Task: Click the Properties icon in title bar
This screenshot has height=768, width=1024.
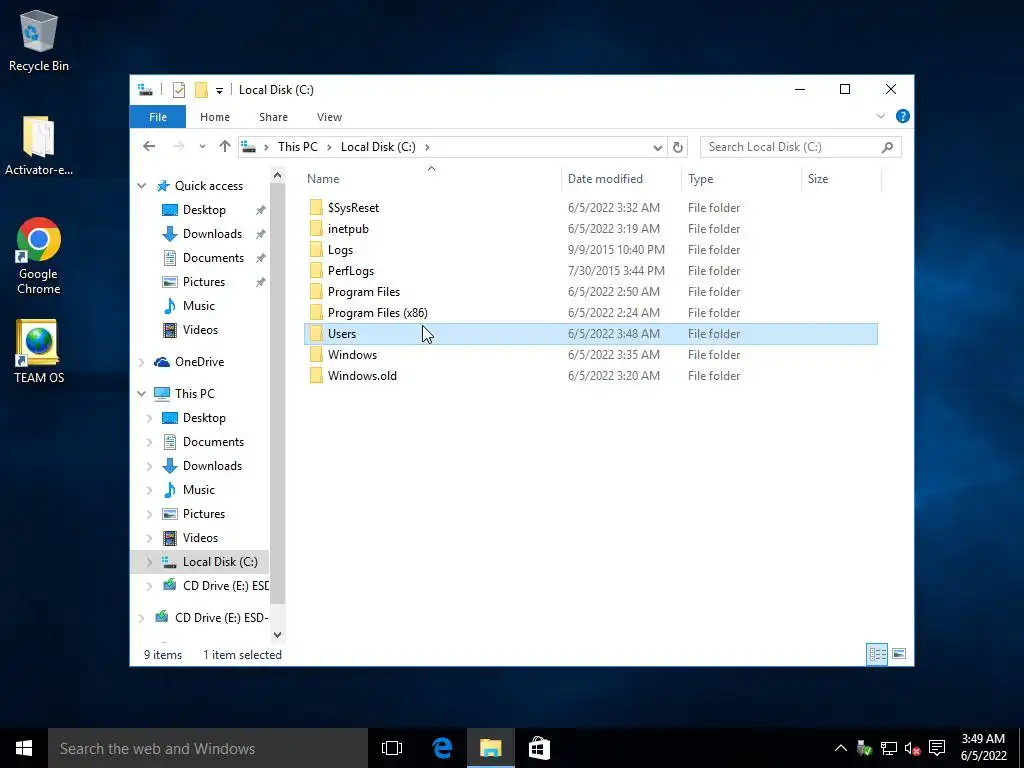Action: tap(179, 90)
